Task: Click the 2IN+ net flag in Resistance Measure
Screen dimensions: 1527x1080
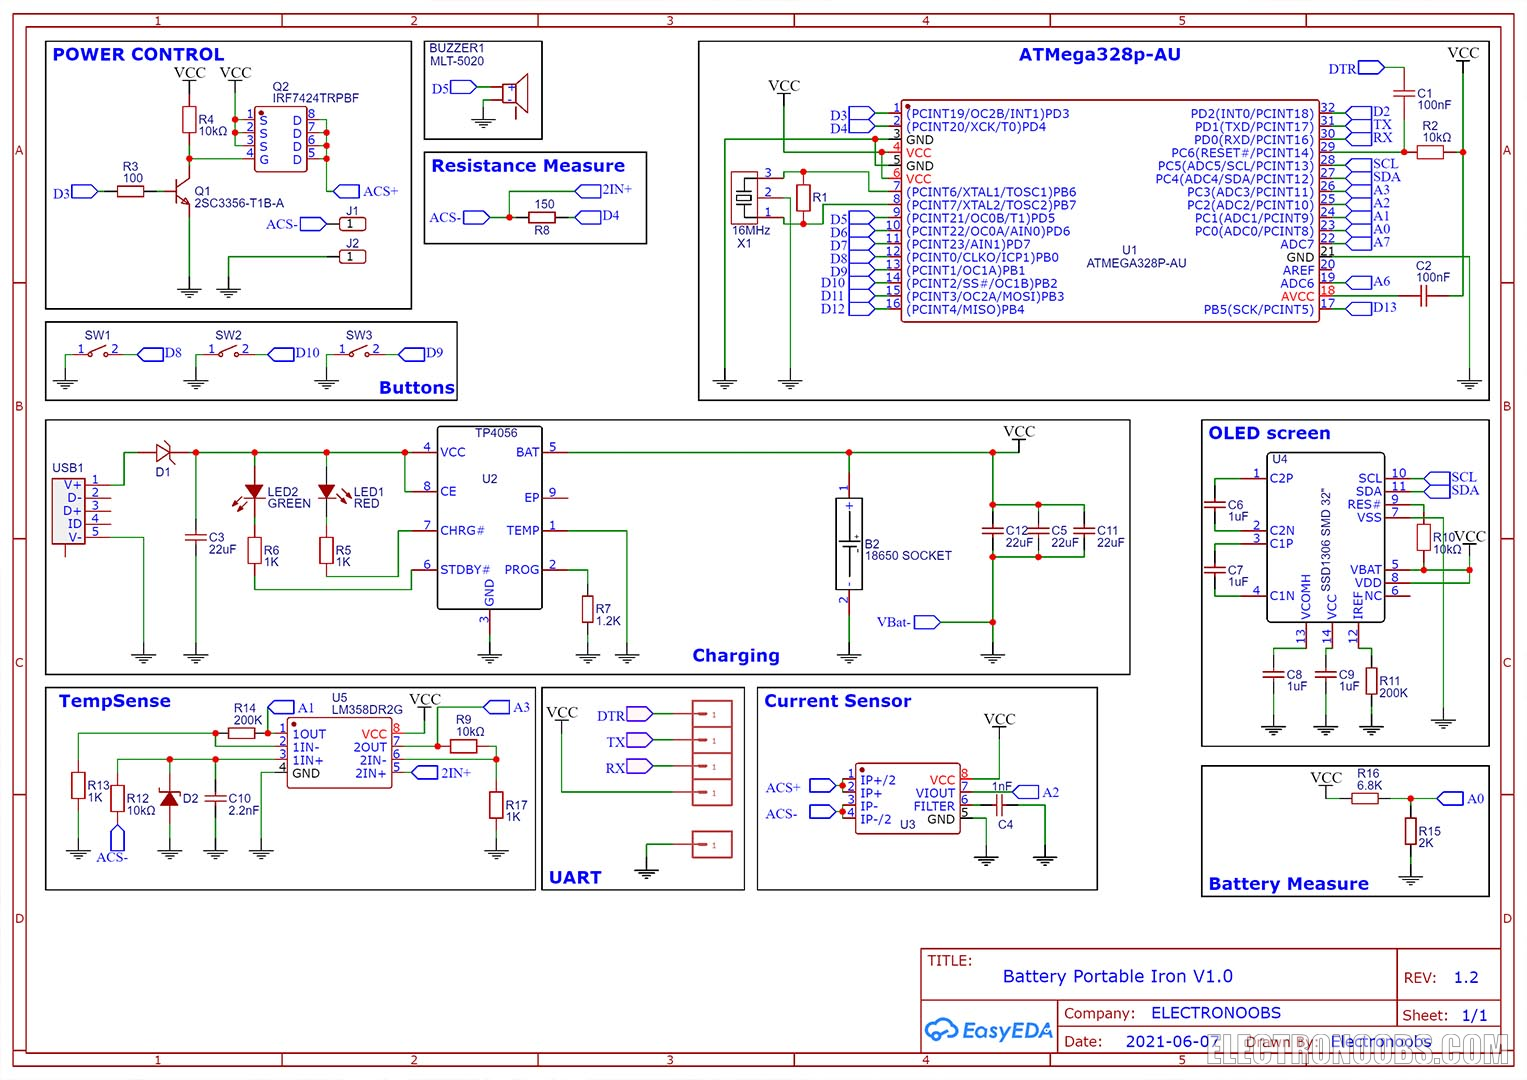Action: click(x=604, y=189)
